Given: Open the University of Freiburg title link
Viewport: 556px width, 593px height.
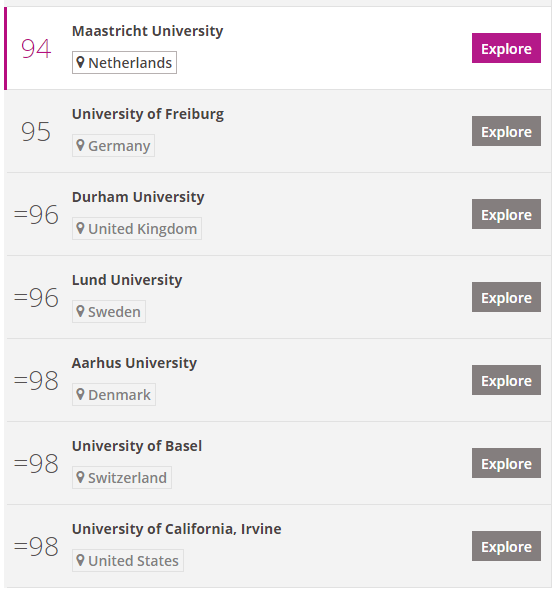Looking at the screenshot, I should [x=148, y=114].
